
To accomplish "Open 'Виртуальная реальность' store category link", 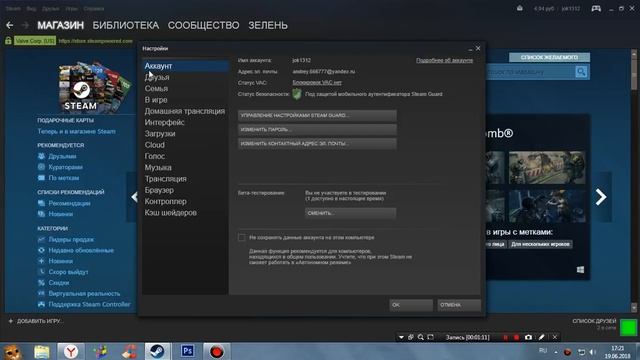I will 84,293.
